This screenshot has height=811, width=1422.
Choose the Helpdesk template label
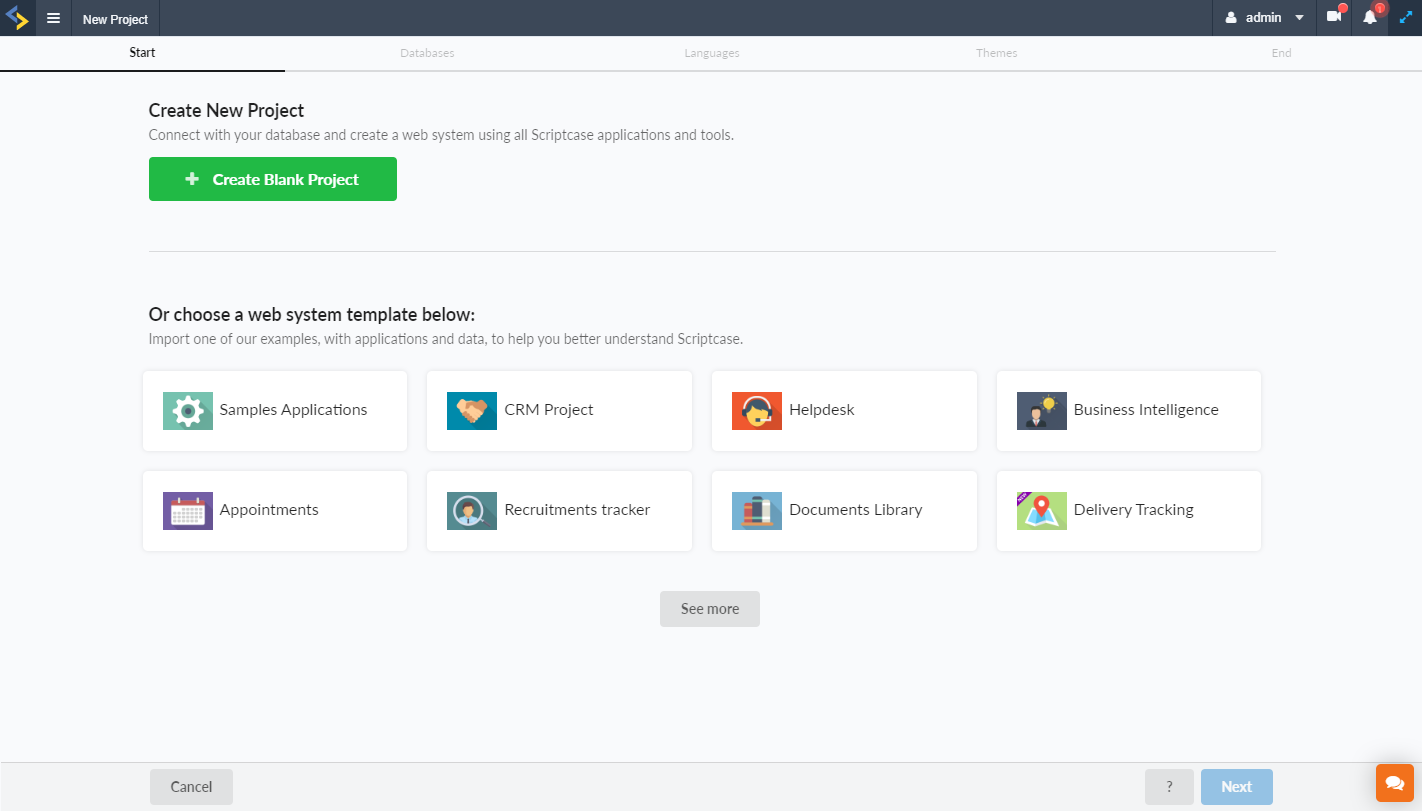822,410
